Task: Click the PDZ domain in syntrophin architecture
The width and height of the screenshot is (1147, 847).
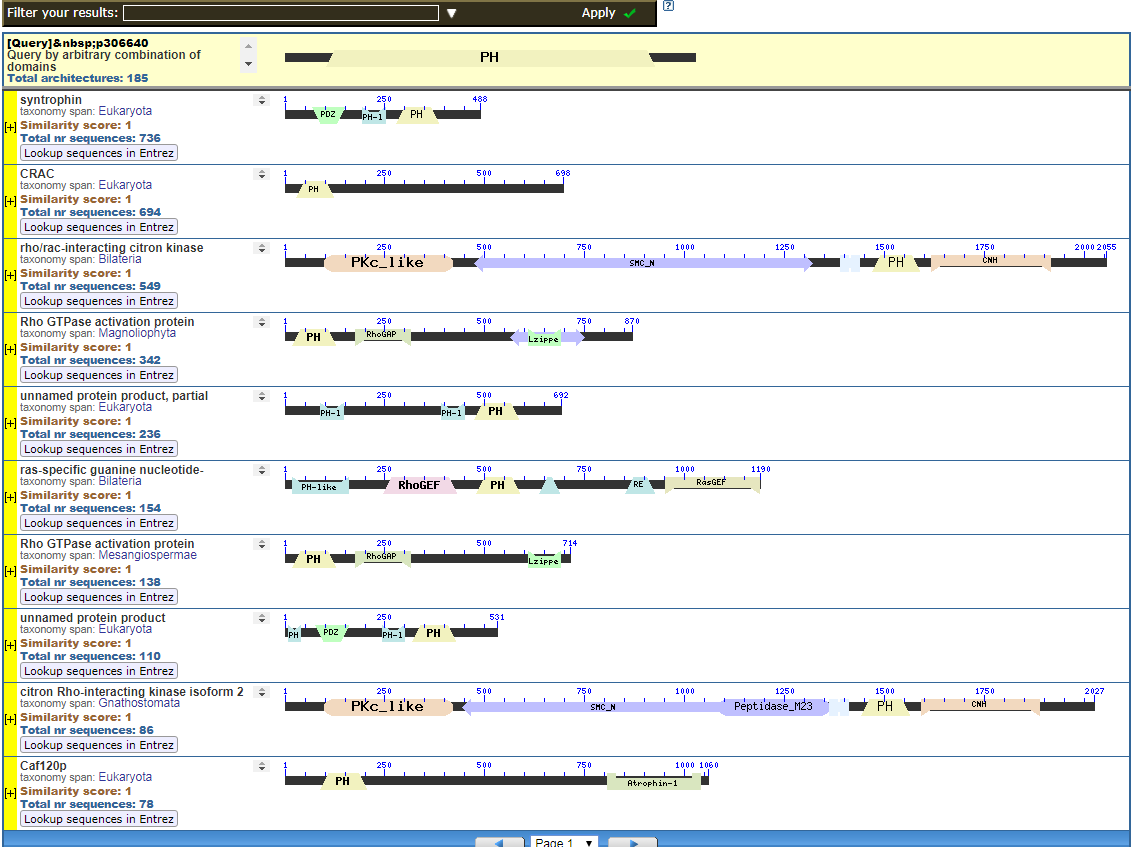Action: click(327, 114)
